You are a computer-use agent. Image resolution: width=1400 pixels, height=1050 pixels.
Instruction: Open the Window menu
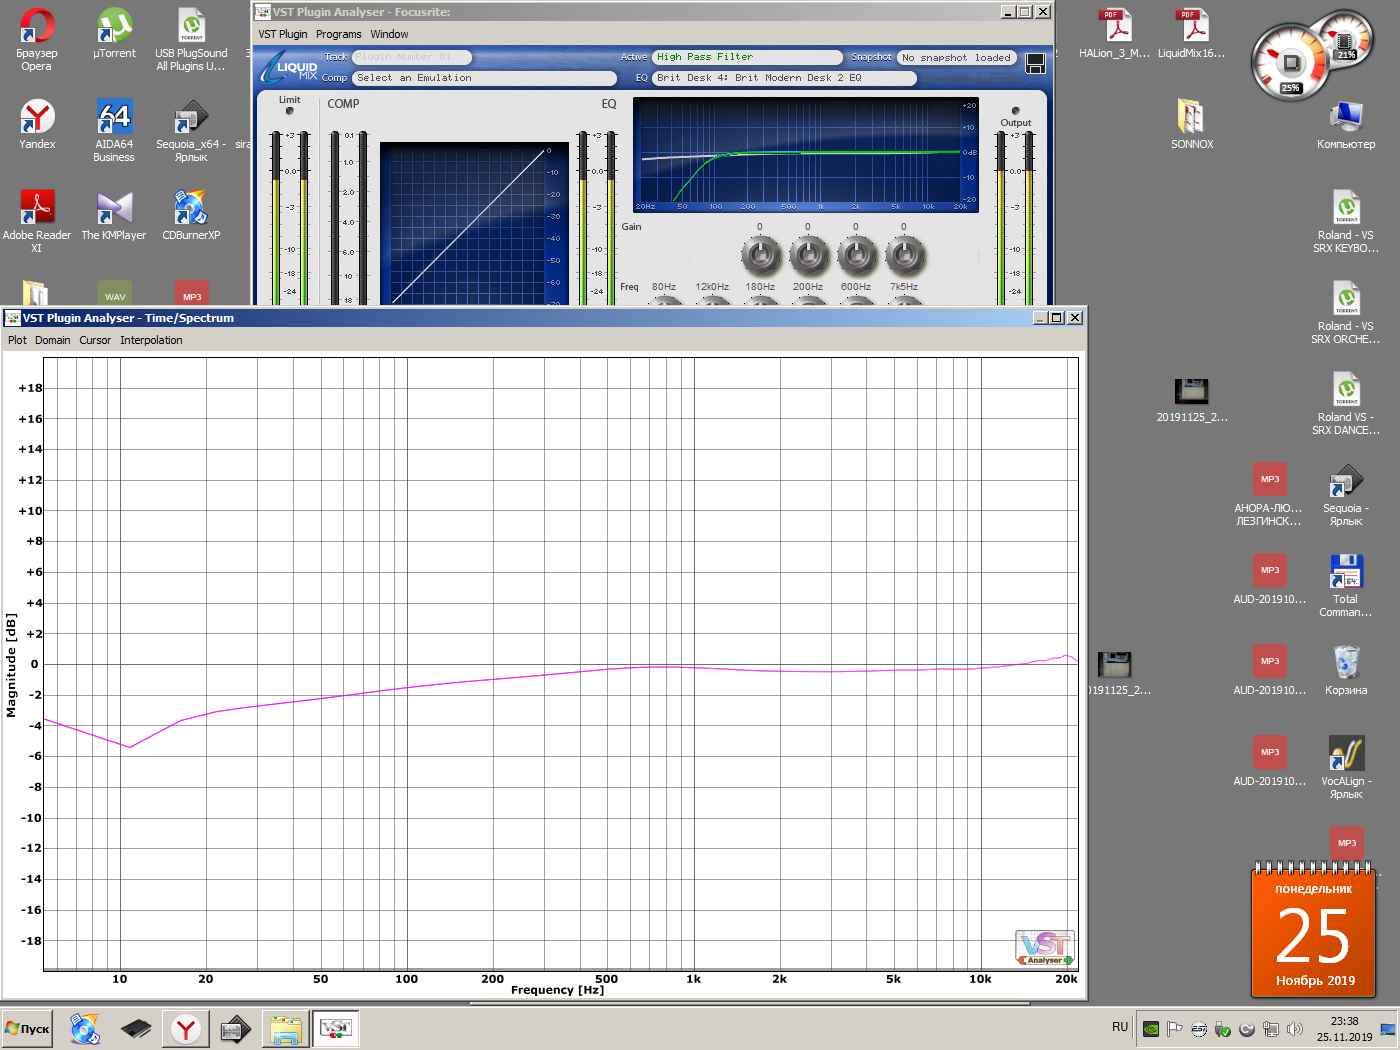click(x=389, y=34)
